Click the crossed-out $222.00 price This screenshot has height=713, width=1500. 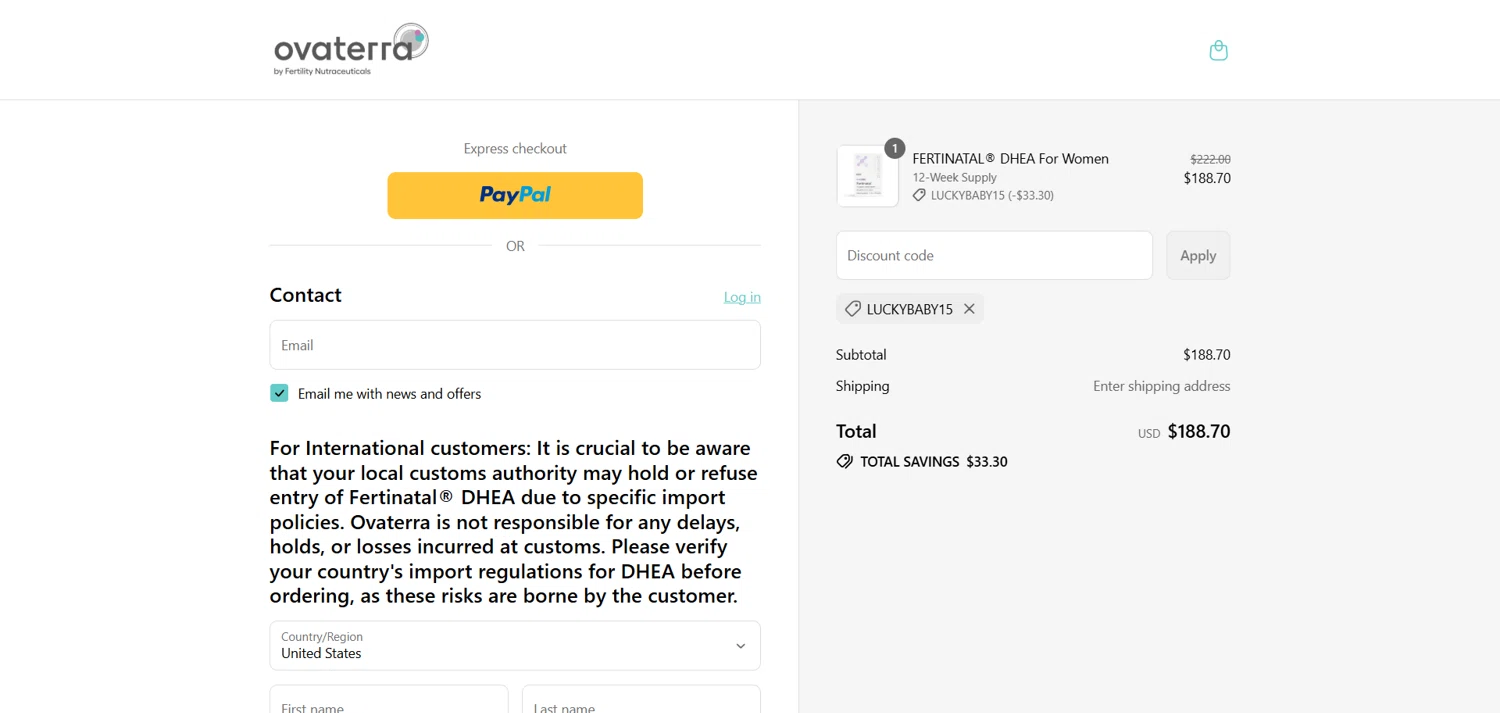pyautogui.click(x=1210, y=159)
